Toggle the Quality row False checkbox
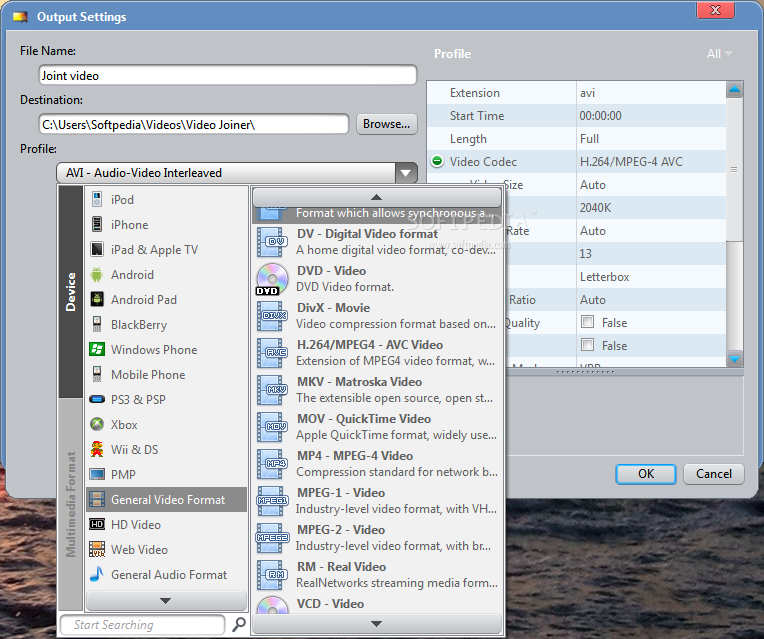764x639 pixels. (588, 322)
